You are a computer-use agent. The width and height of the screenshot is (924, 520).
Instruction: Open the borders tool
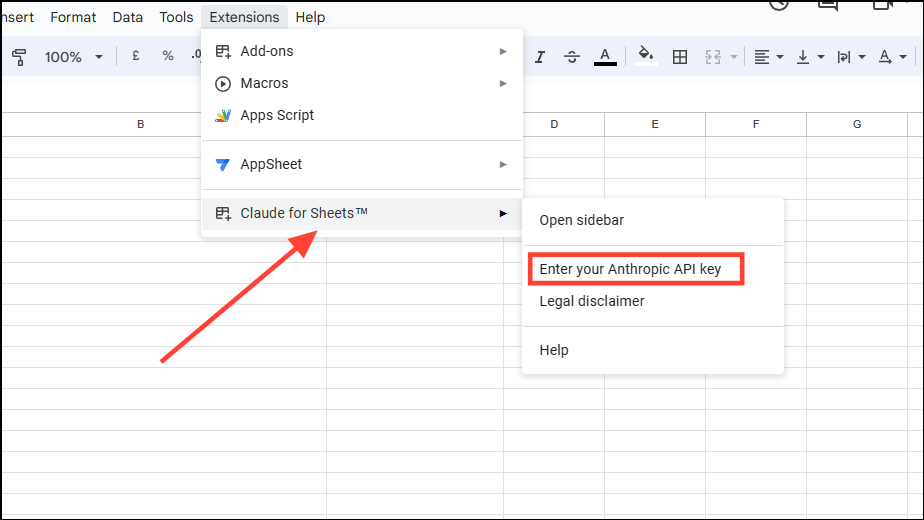coord(679,57)
